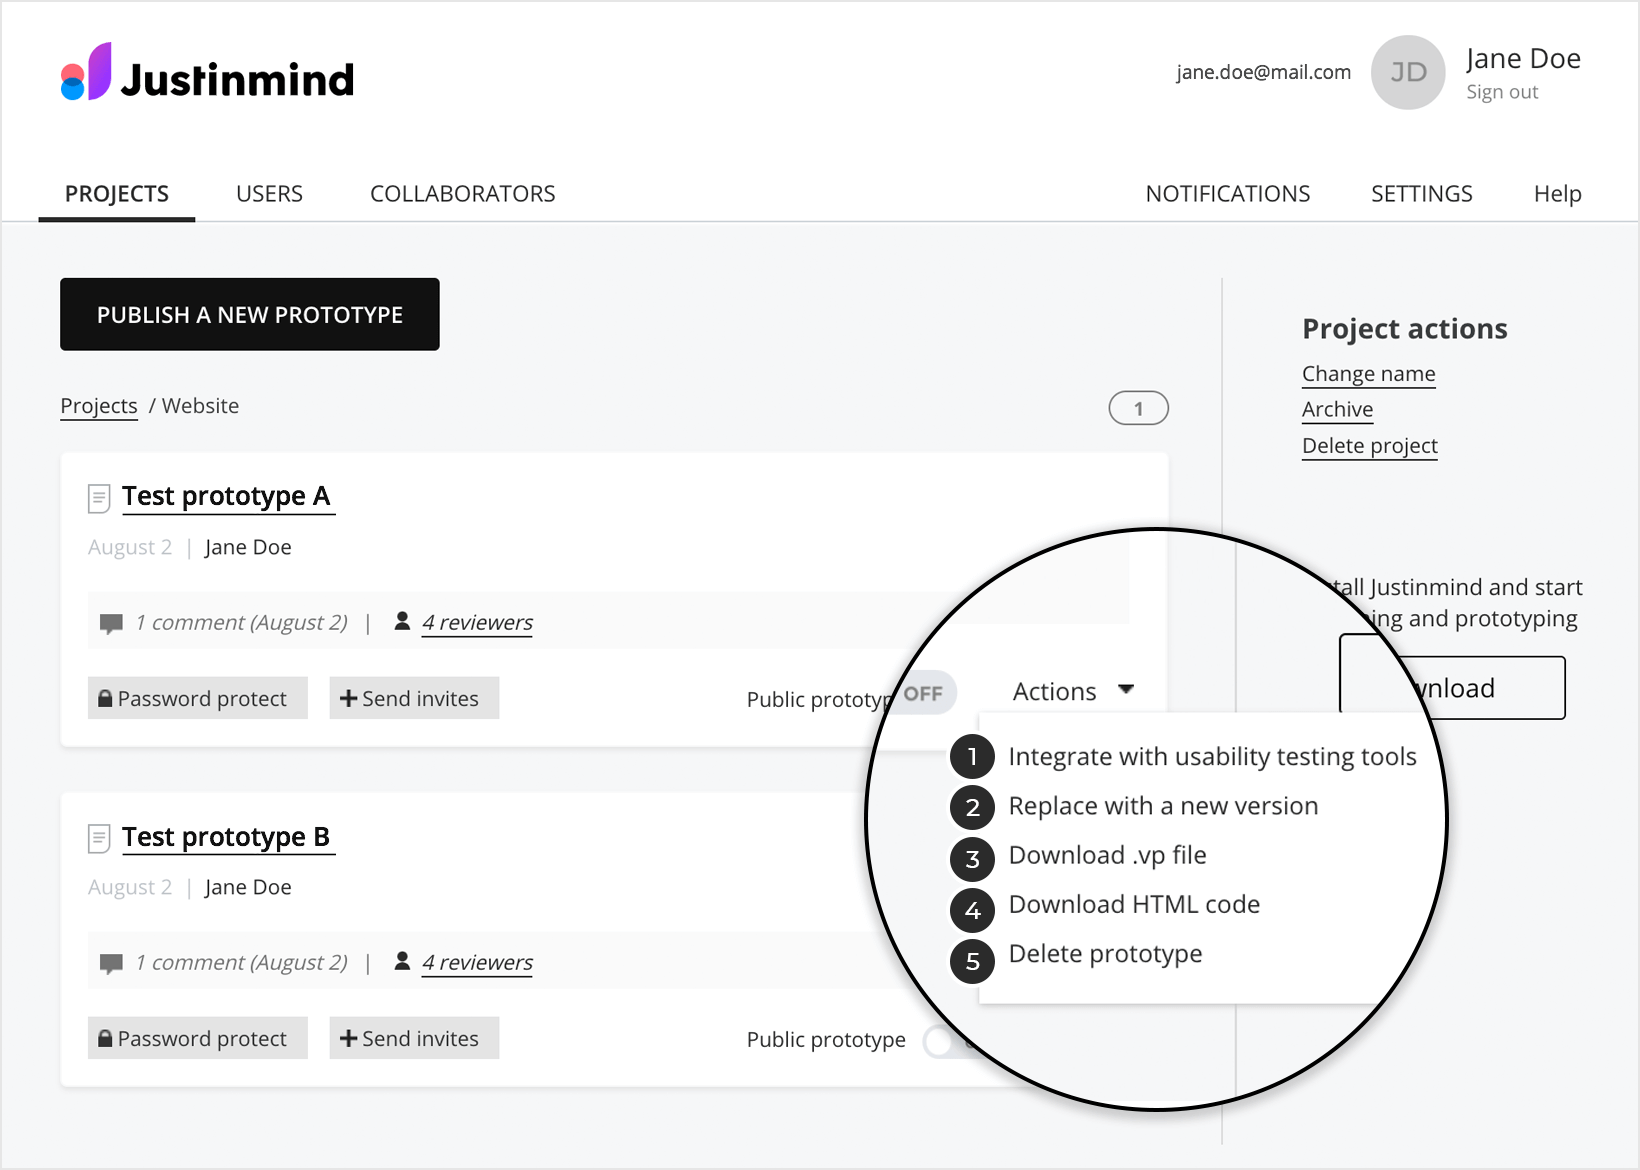The height and width of the screenshot is (1170, 1640).
Task: Choose Replace with a new version
Action: 1163,806
